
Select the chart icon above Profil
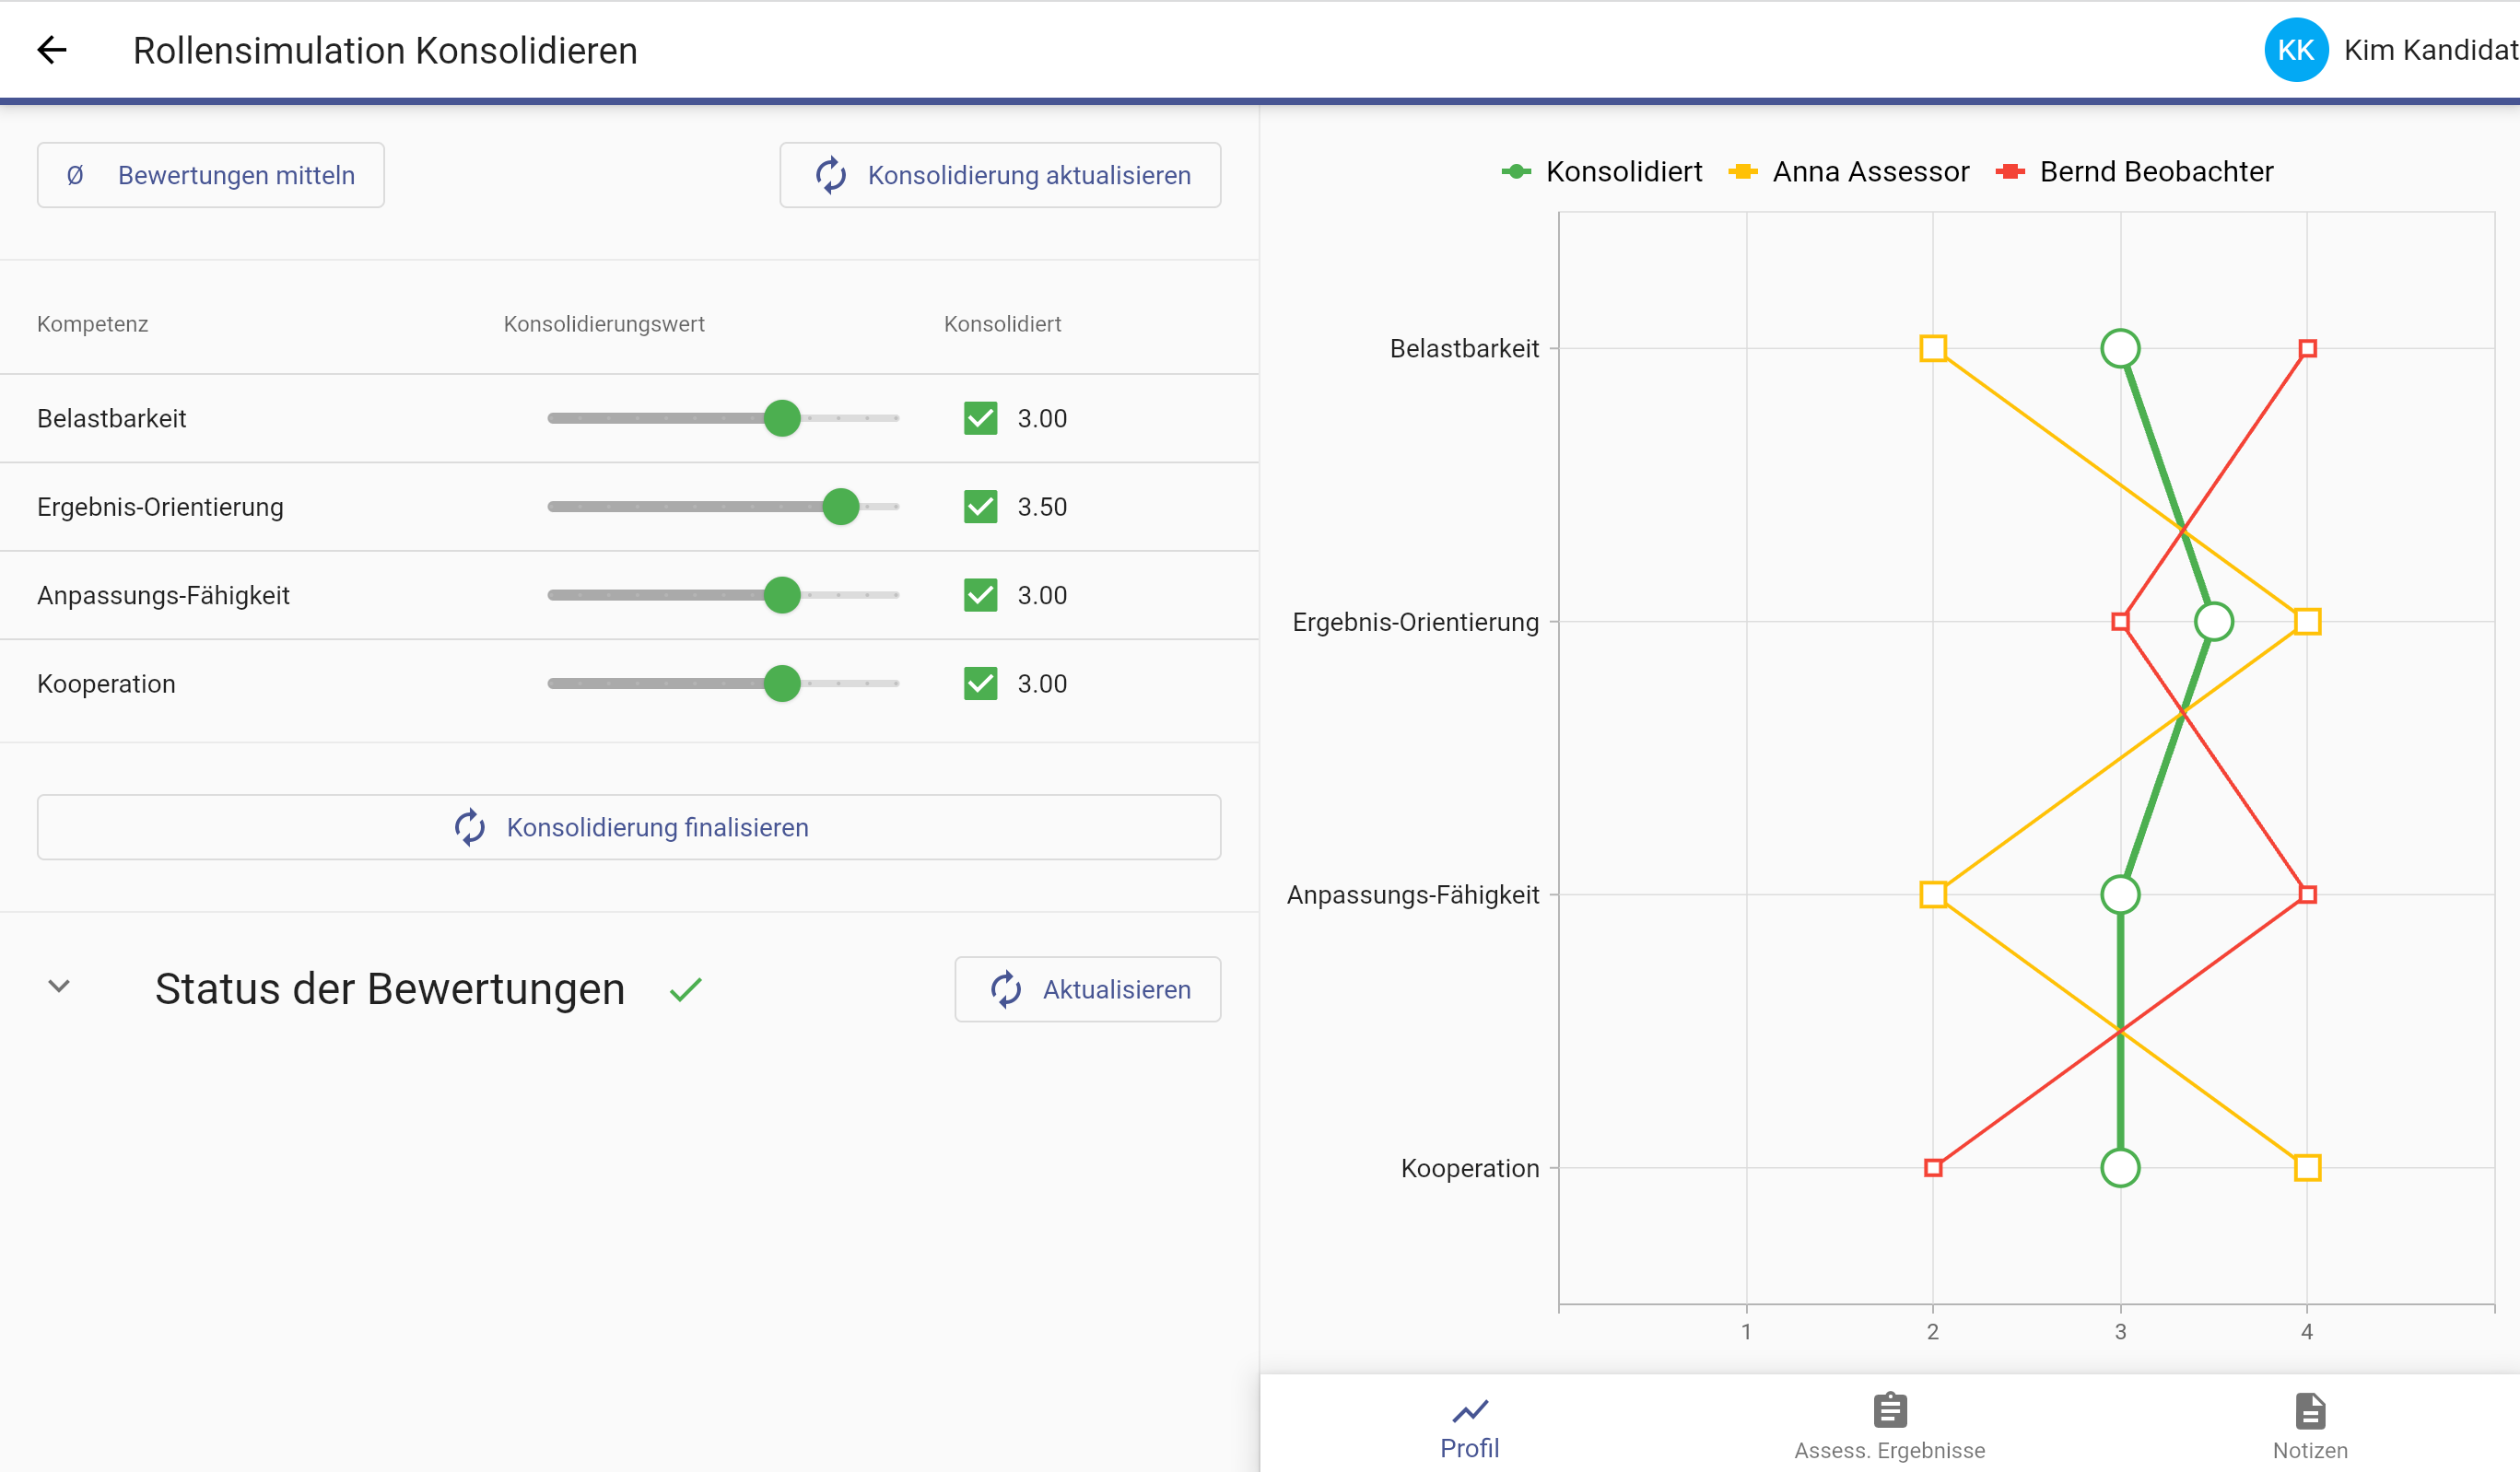1469,1410
